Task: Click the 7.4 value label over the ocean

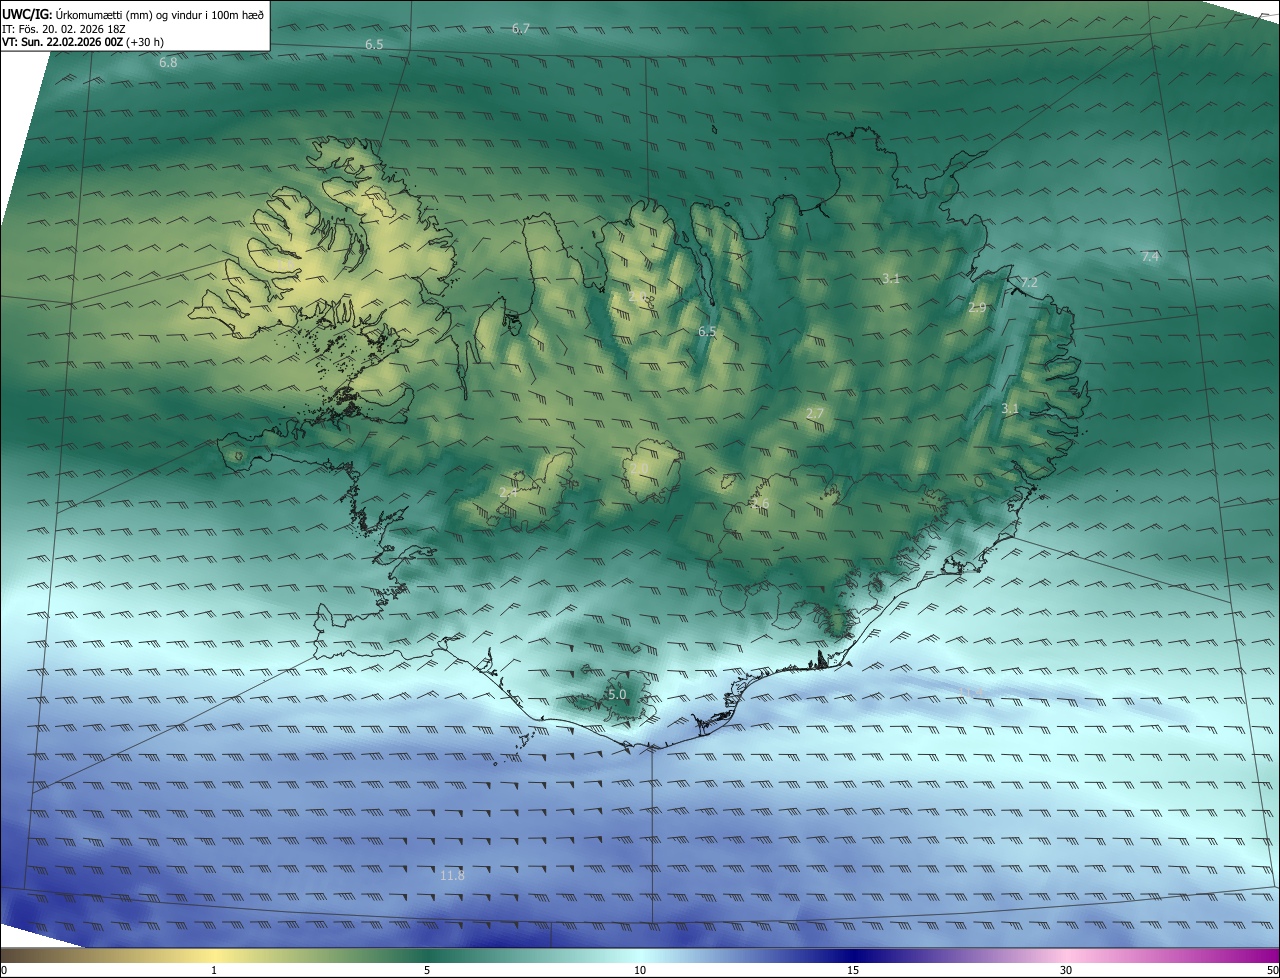Action: (1150, 257)
